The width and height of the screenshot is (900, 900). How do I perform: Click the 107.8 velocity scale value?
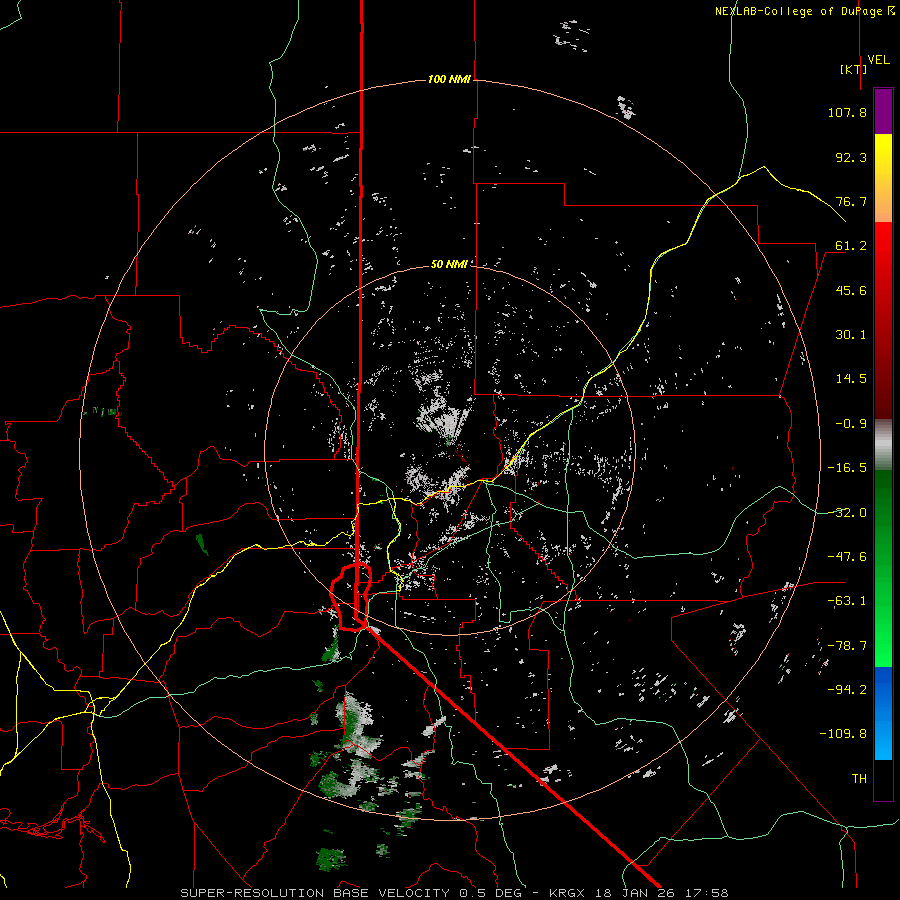click(847, 112)
